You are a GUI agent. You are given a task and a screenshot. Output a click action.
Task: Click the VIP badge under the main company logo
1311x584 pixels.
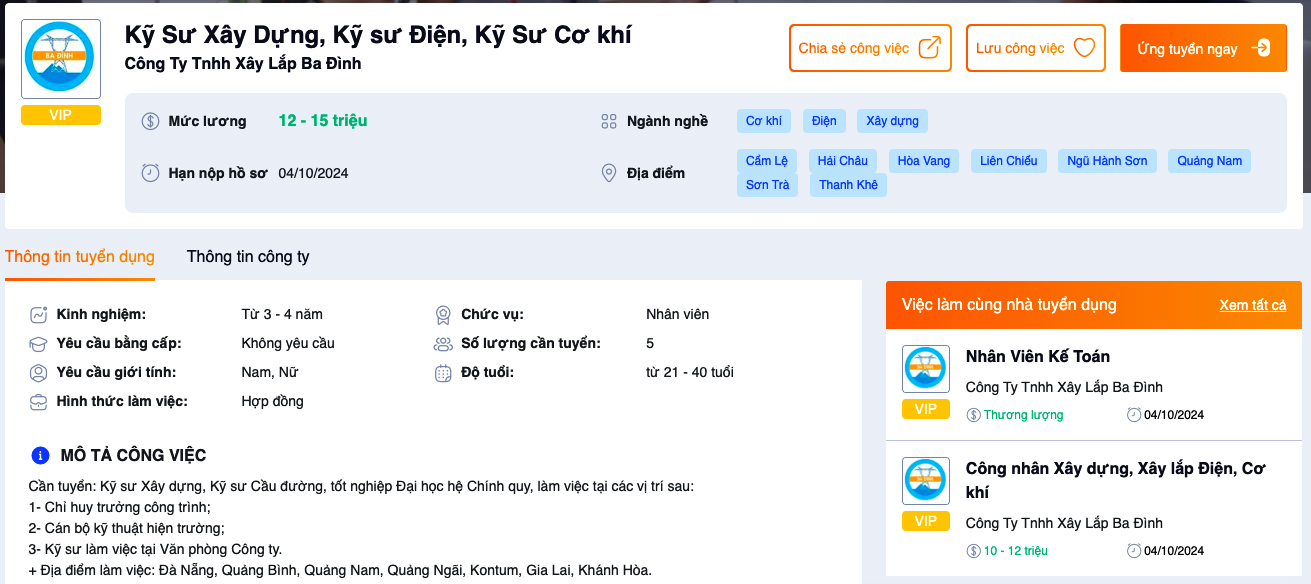click(x=61, y=115)
